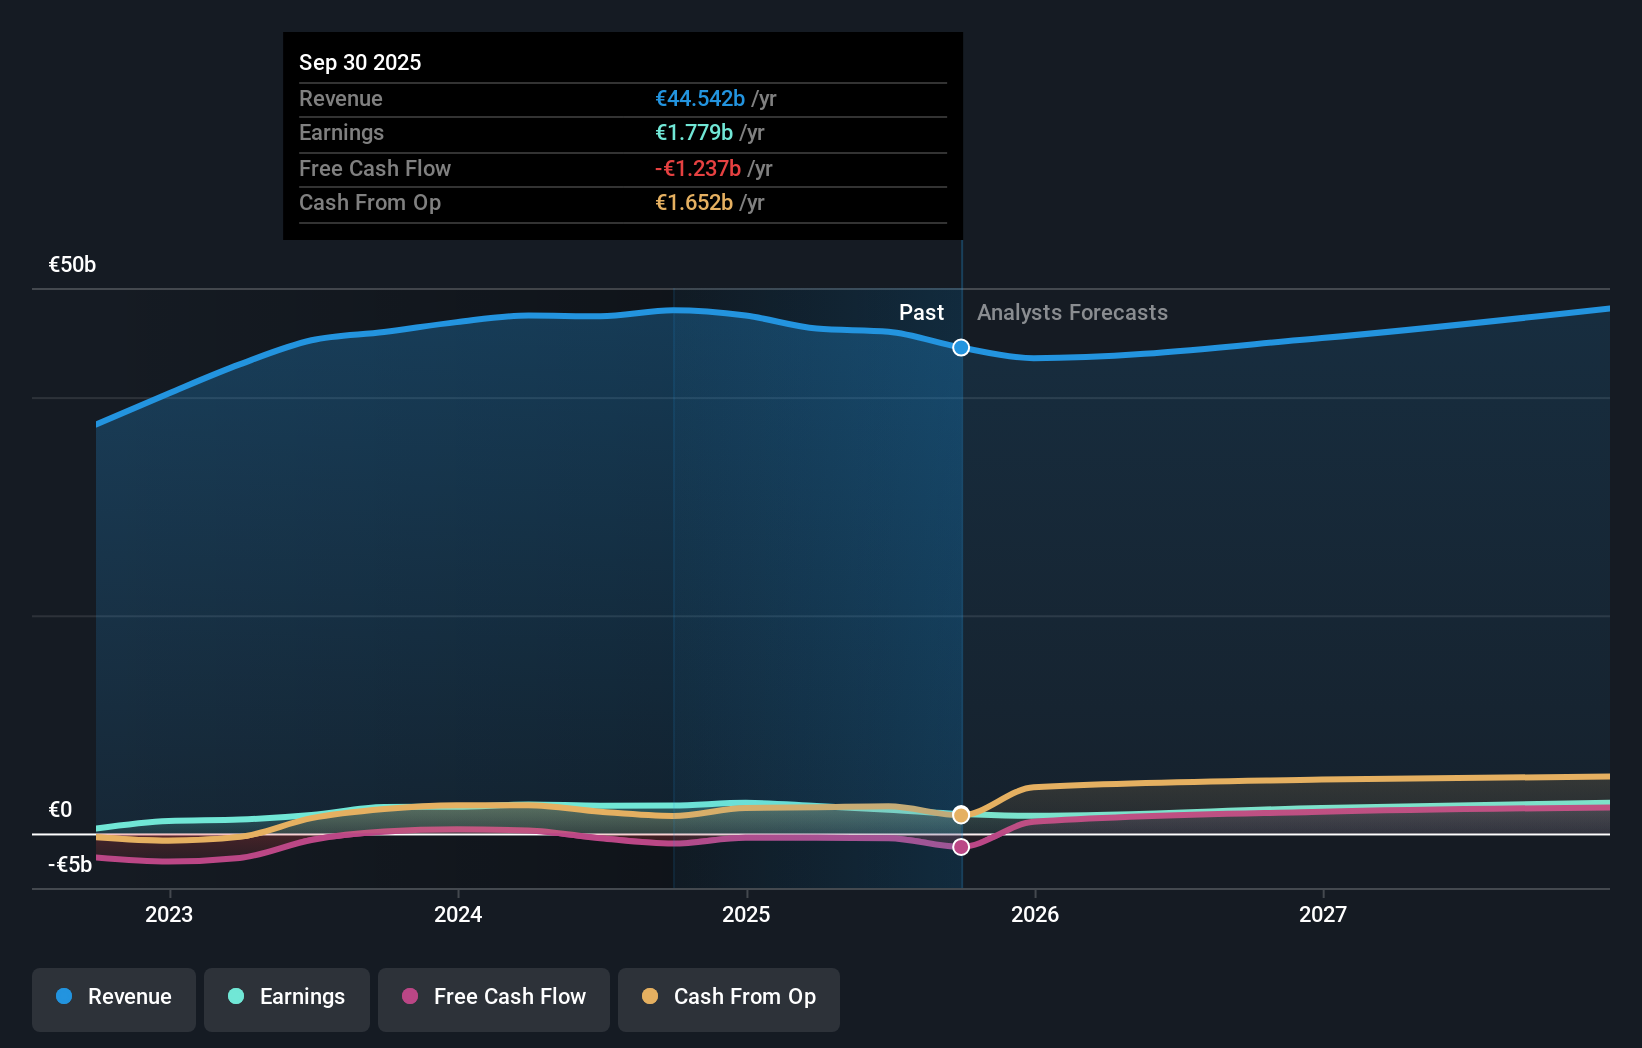Viewport: 1642px width, 1048px height.
Task: Toggle the Cash From Op series visibility
Action: pos(728,997)
